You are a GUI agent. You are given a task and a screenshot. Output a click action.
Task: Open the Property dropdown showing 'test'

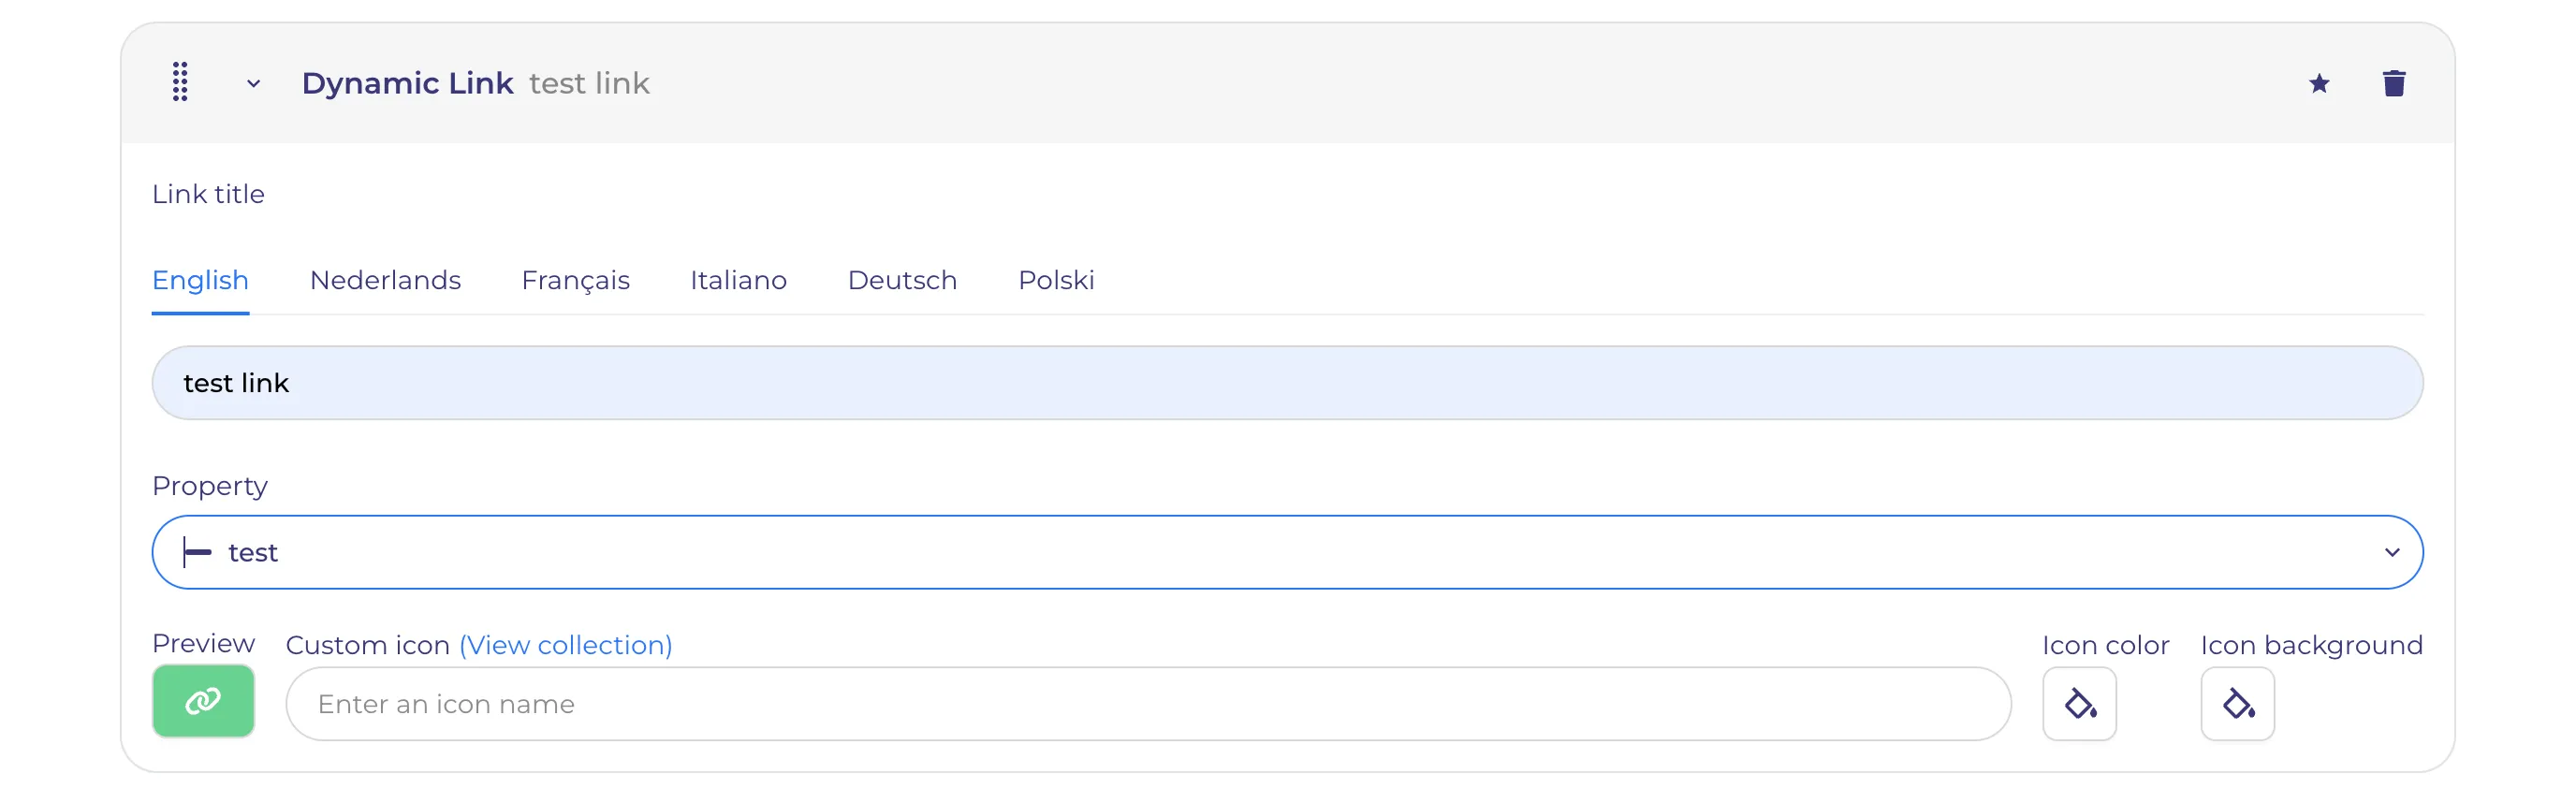pos(1287,552)
